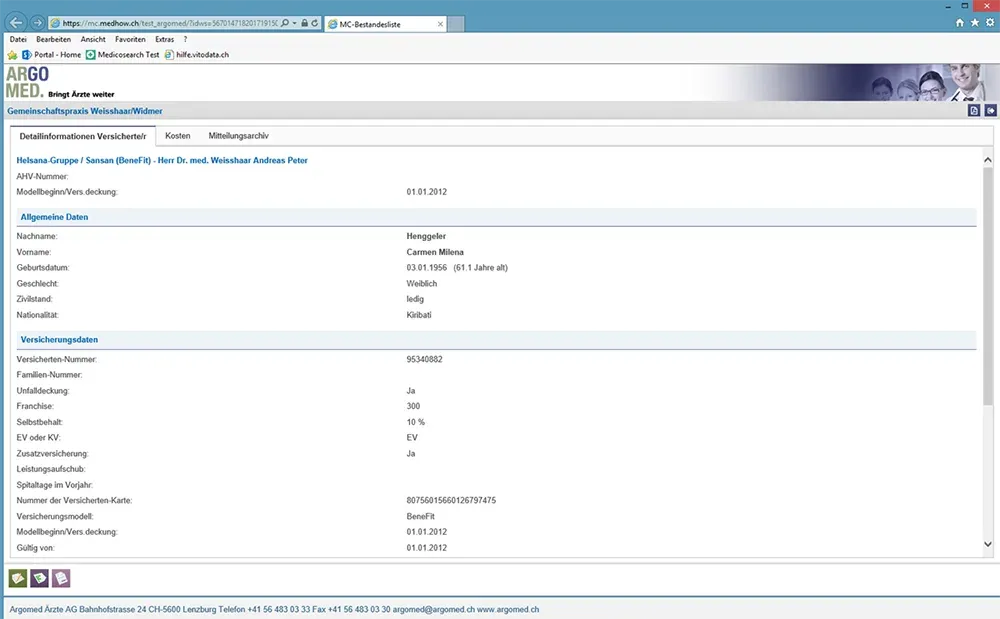
Task: Close the MC-Bestandesliste browser tab
Action: pyautogui.click(x=440, y=24)
